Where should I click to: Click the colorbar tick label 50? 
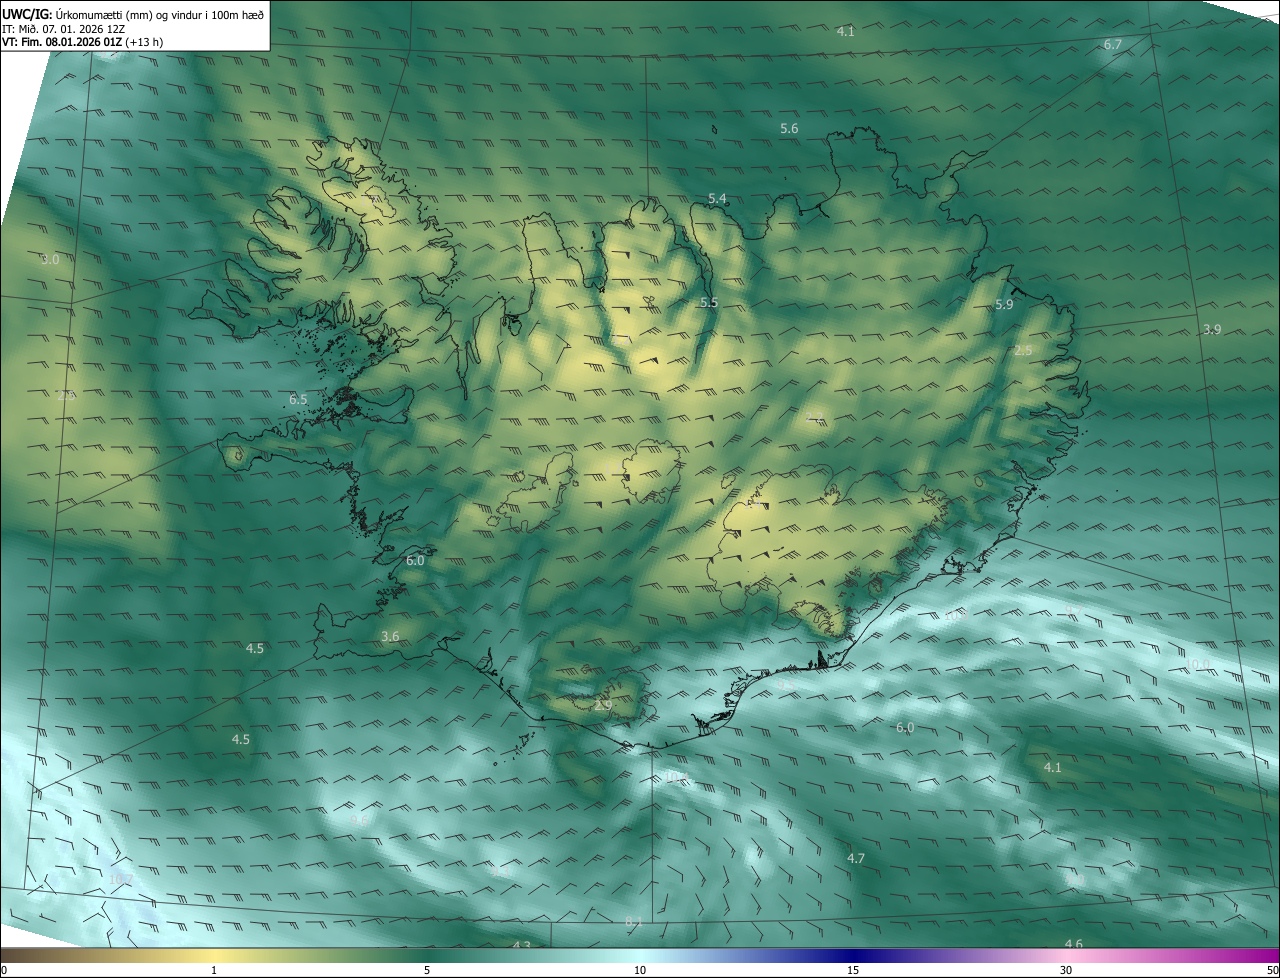[x=1272, y=970]
